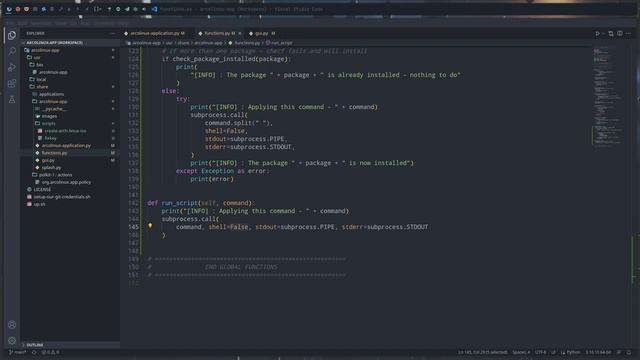Screen dimensions: 640x360
Task: Click the red taskbar icon at top
Action: [18, 9]
